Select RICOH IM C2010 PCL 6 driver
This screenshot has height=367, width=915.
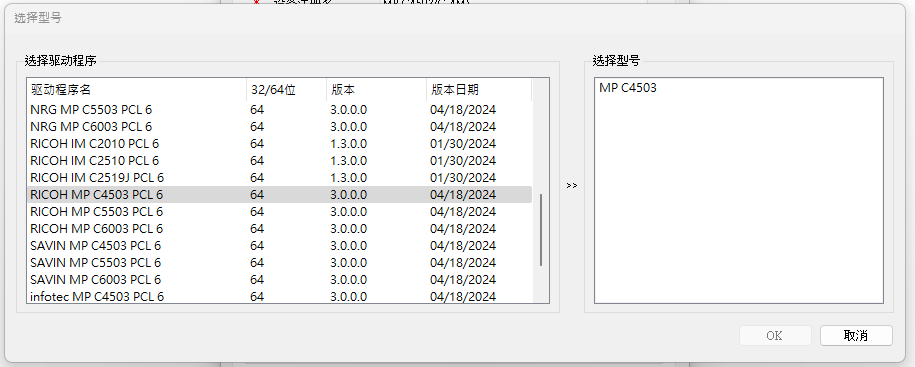click(x=279, y=144)
